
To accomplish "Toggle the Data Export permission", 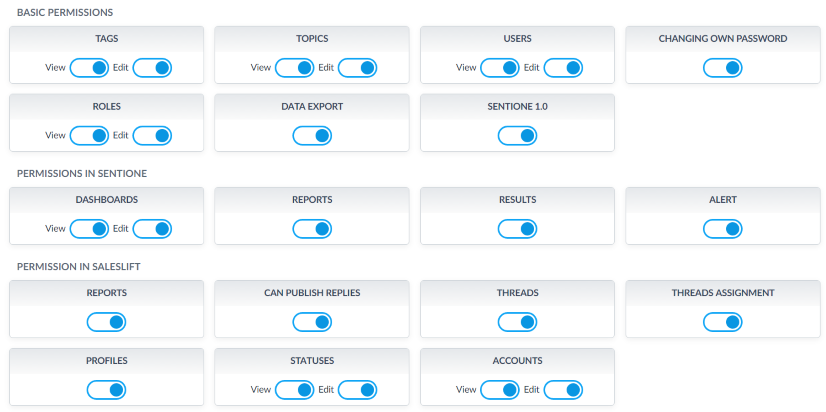I will 312,136.
